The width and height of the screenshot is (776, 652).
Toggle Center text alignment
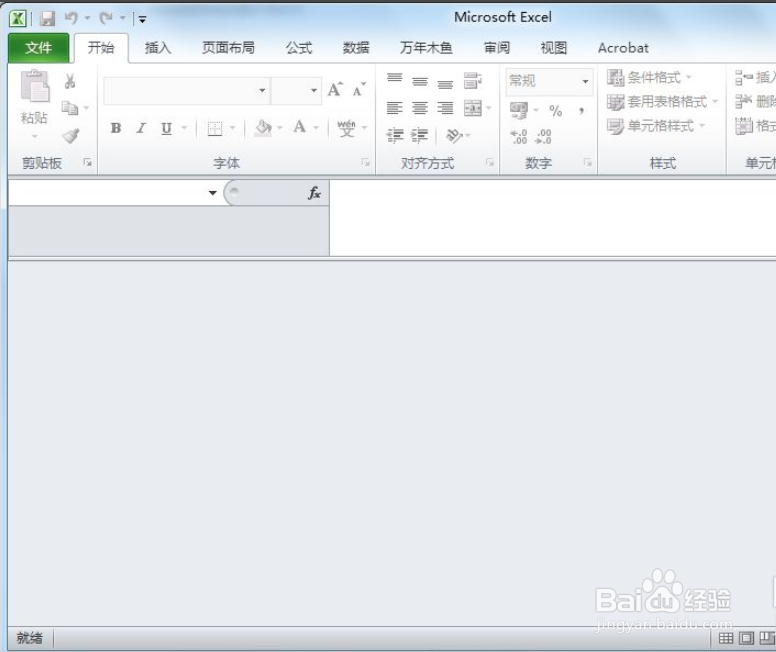pyautogui.click(x=420, y=108)
